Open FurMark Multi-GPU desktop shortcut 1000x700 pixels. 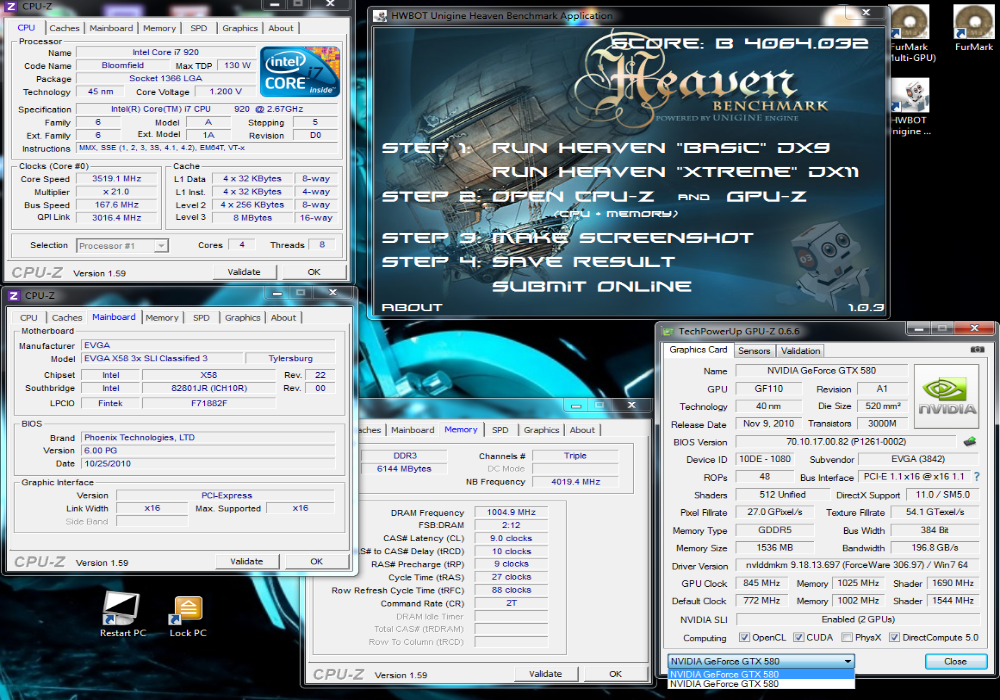[x=911, y=32]
